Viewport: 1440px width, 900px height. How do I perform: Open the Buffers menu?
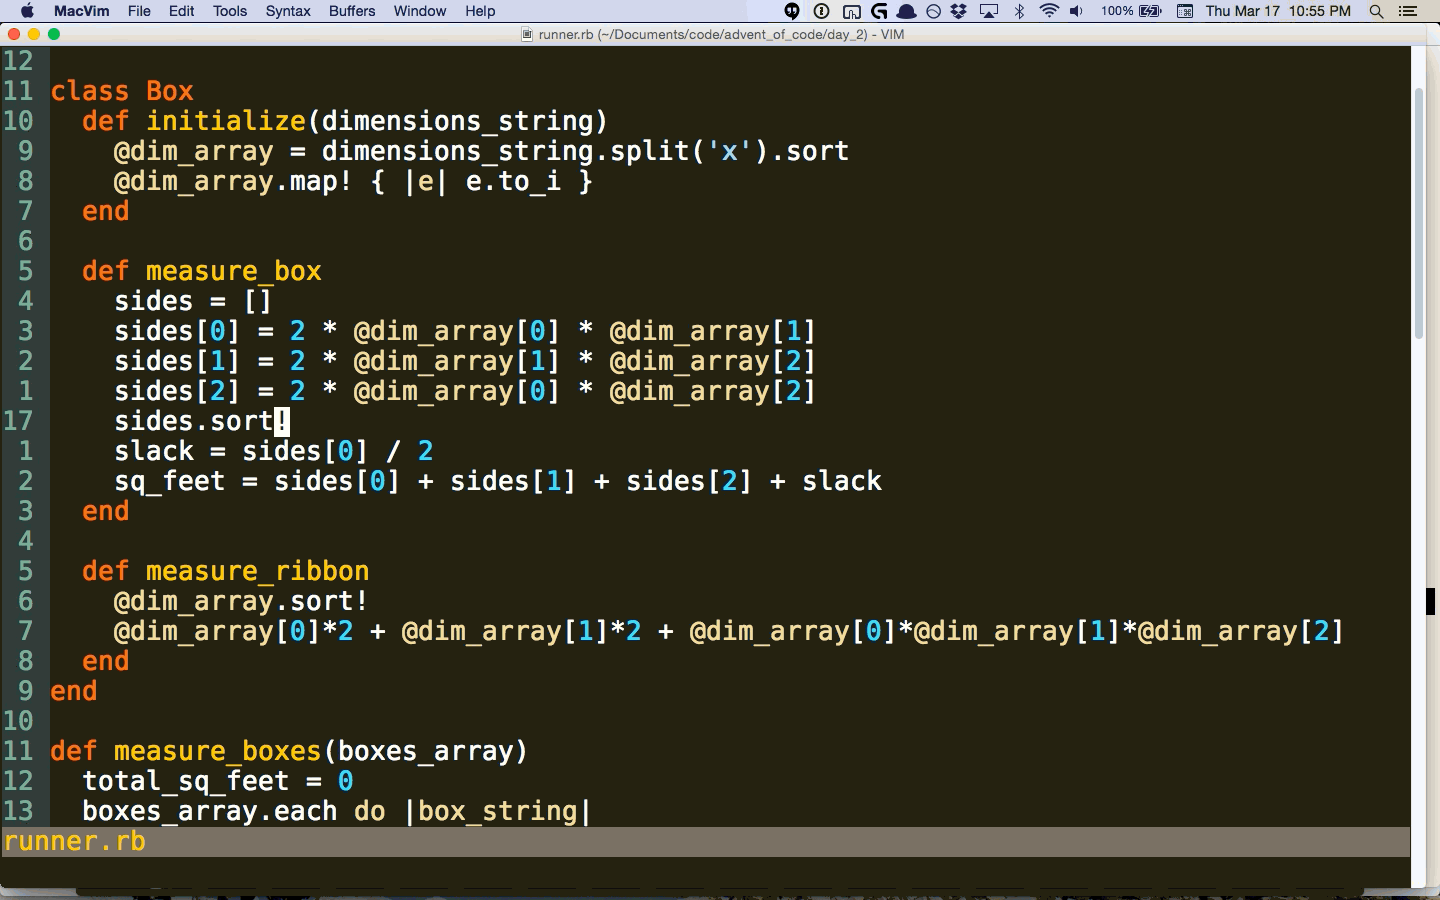coord(352,11)
